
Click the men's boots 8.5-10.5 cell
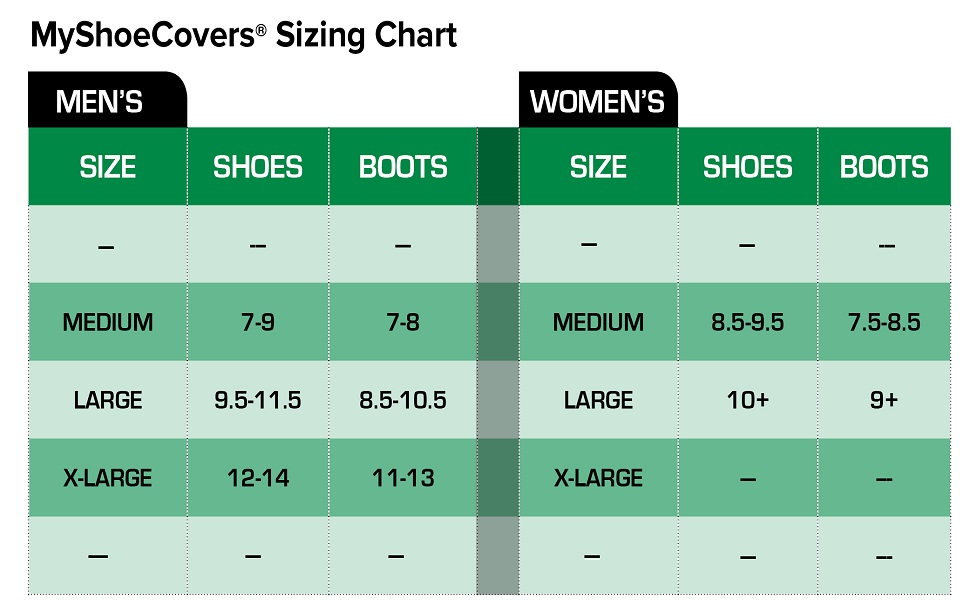pos(403,400)
